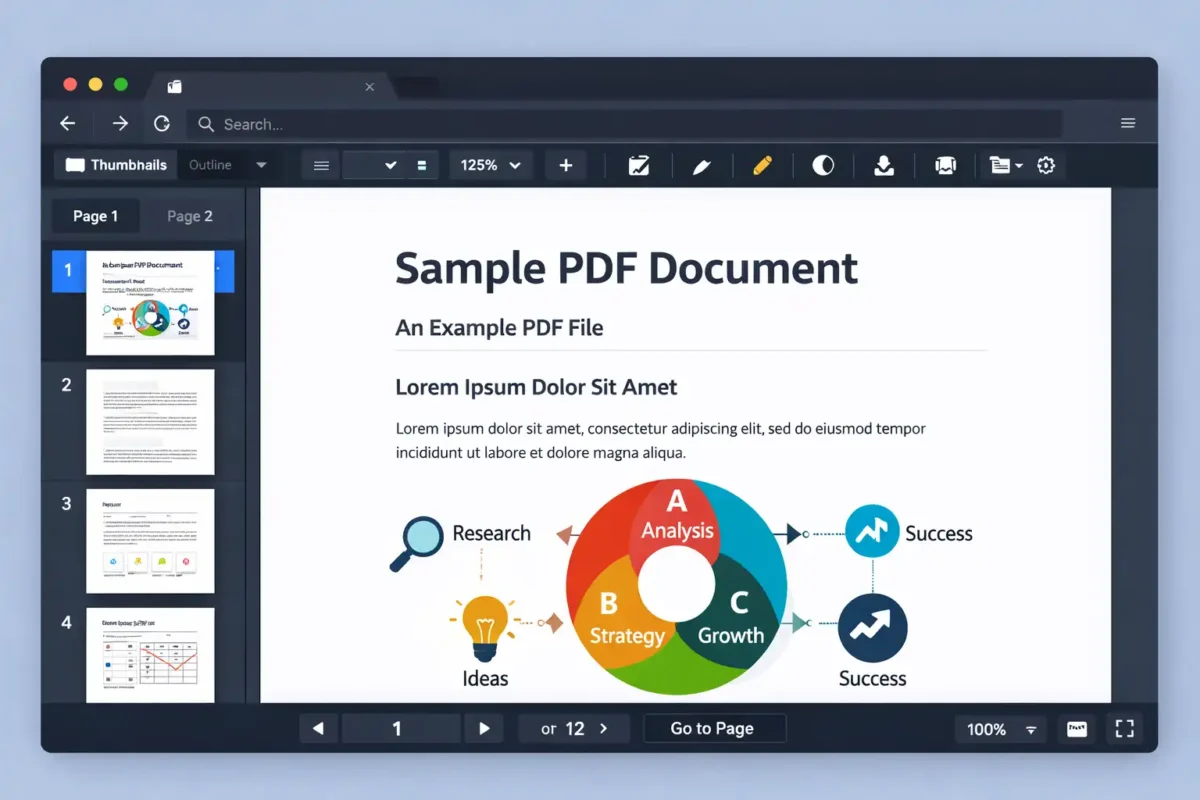This screenshot has height=800, width=1200.
Task: Open the print dialog icon
Action: (944, 165)
